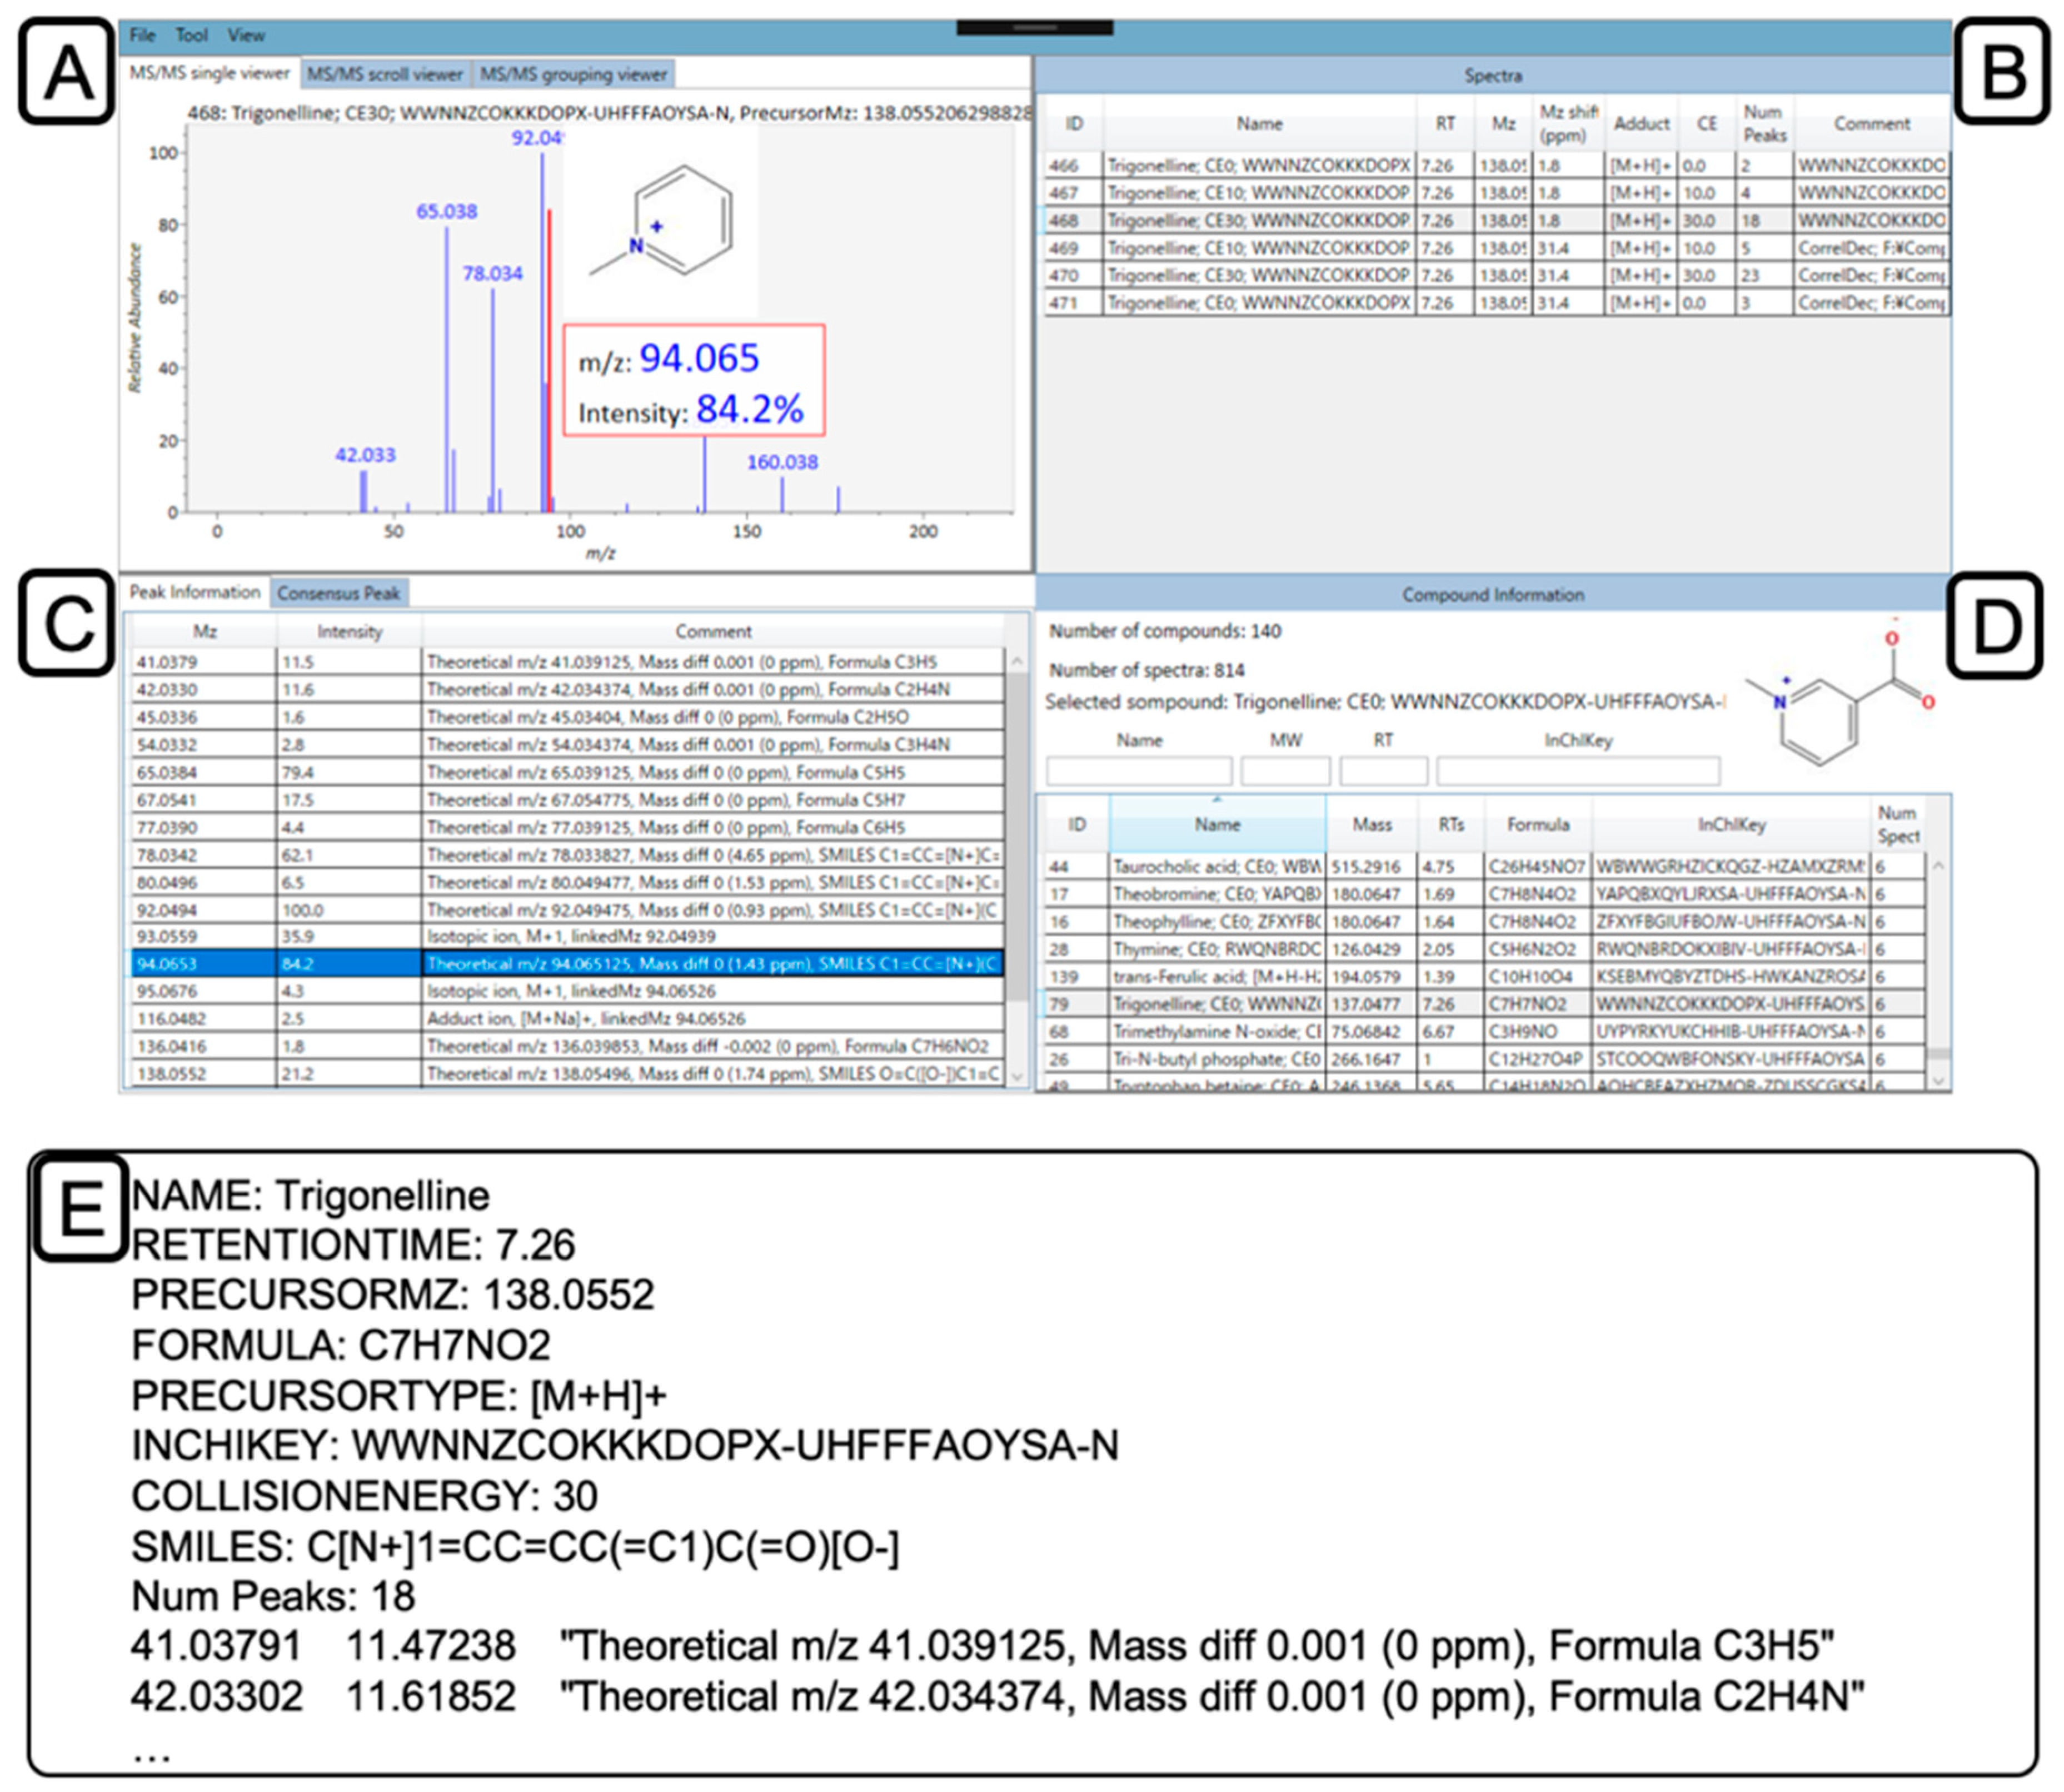The width and height of the screenshot is (2064, 1792).
Task: Select spectrum row ID 466
Action: pos(1497,165)
